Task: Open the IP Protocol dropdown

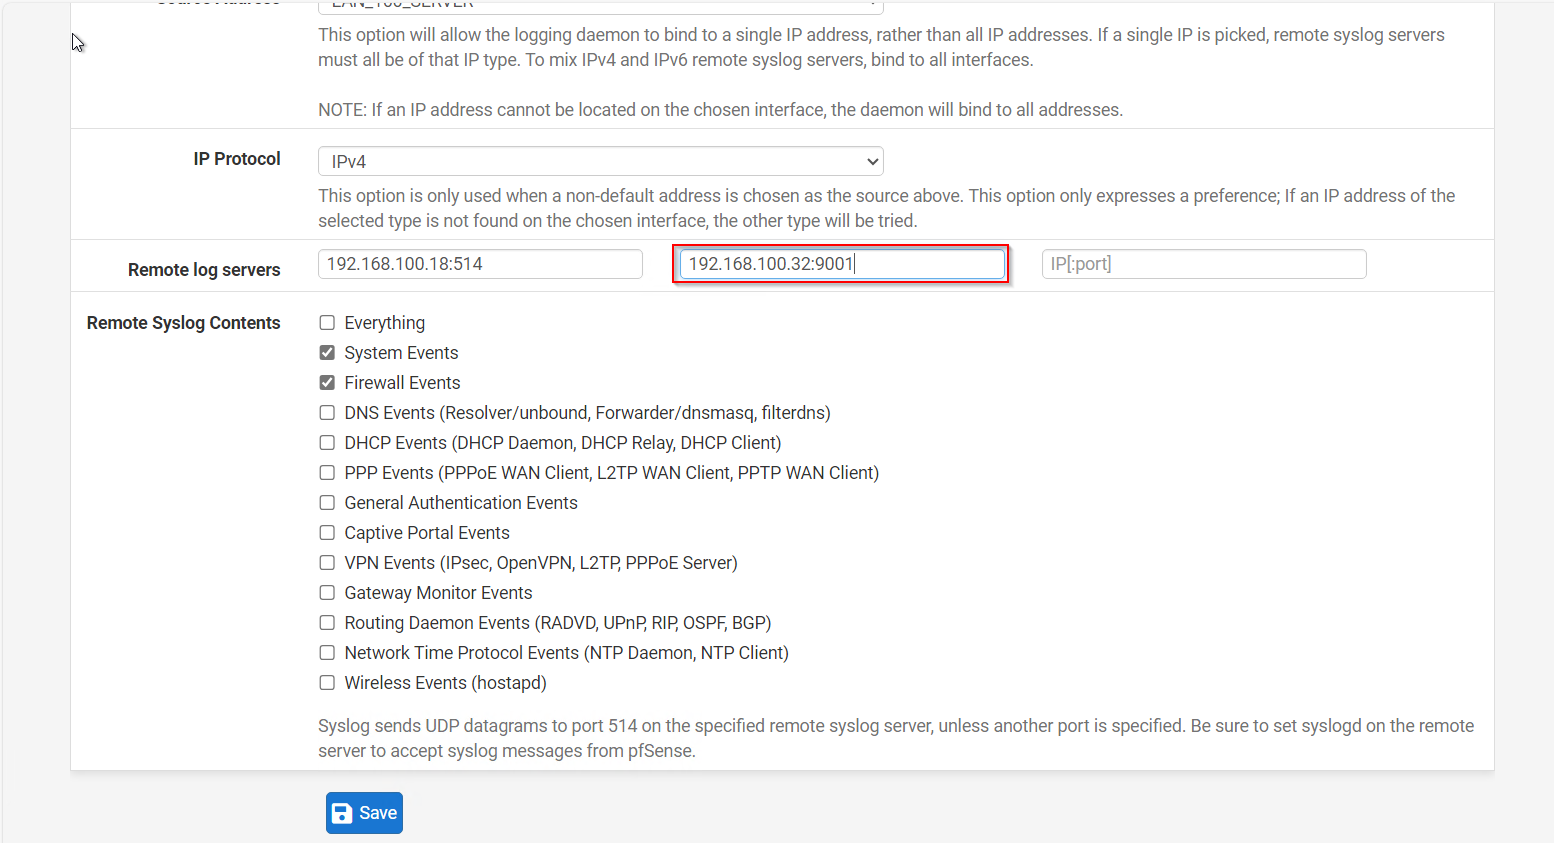Action: [600, 161]
